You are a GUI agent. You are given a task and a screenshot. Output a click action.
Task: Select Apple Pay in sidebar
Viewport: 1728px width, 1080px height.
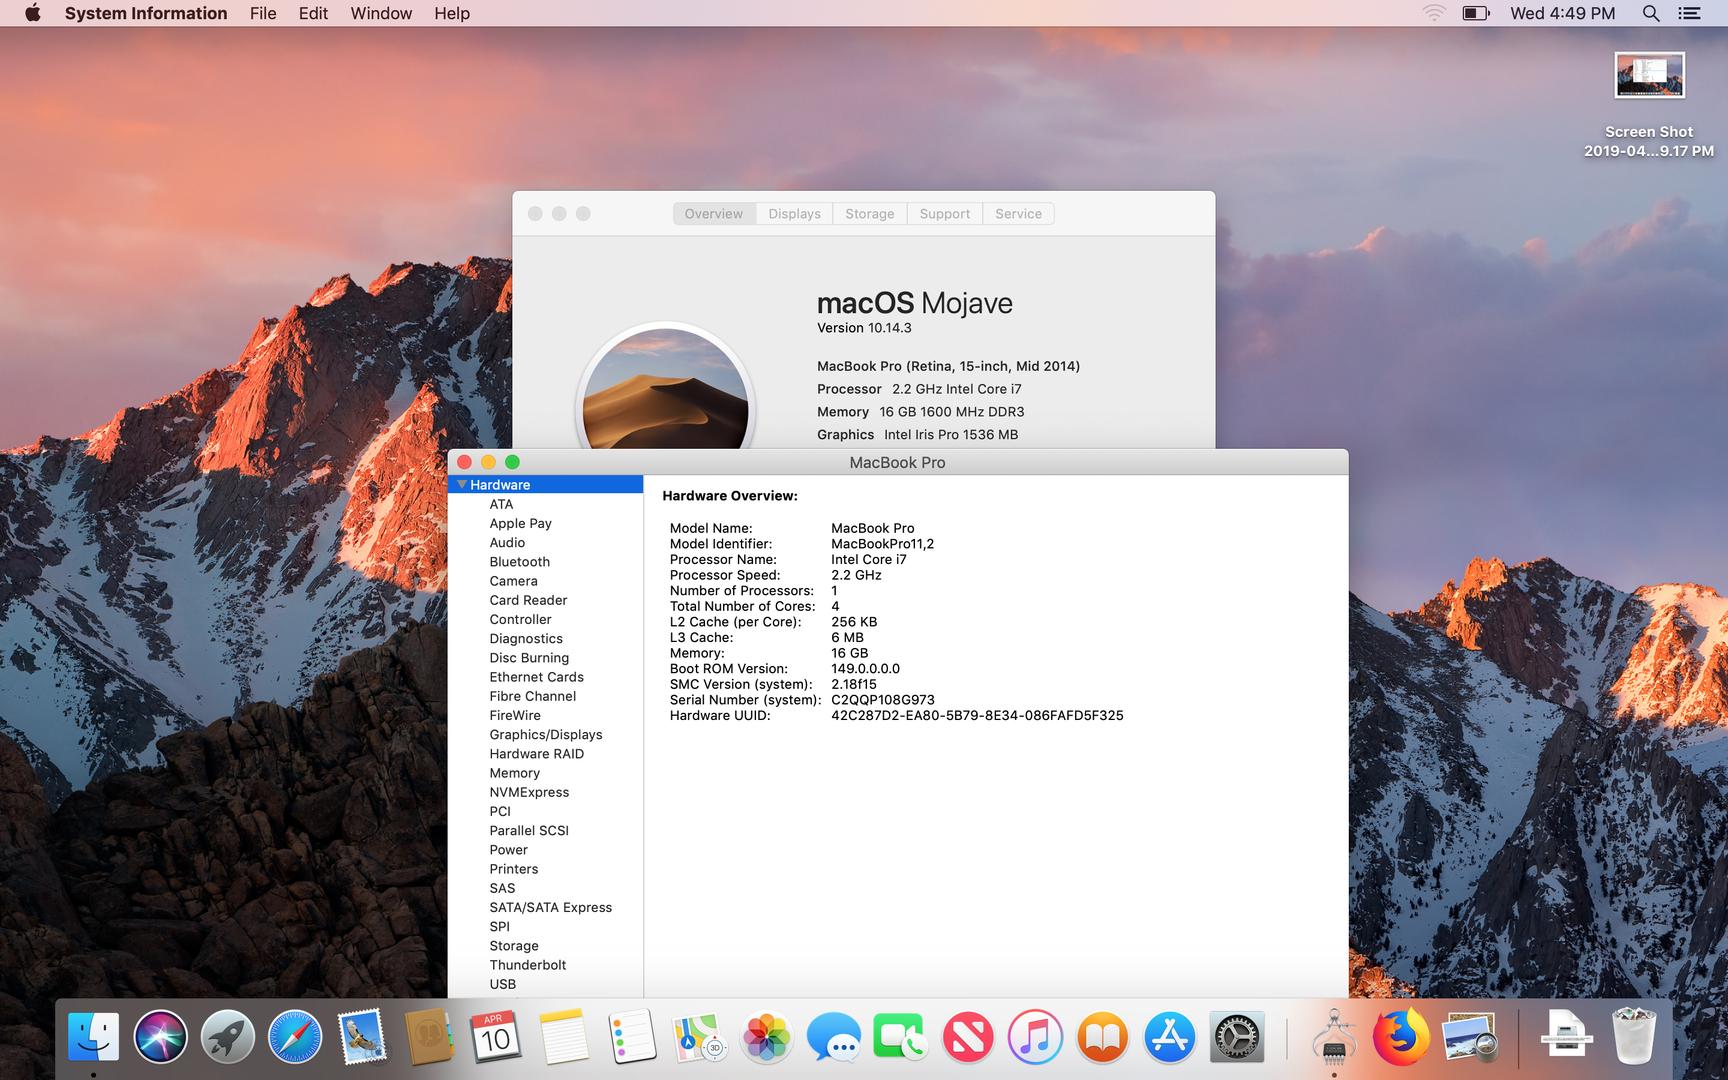520,523
